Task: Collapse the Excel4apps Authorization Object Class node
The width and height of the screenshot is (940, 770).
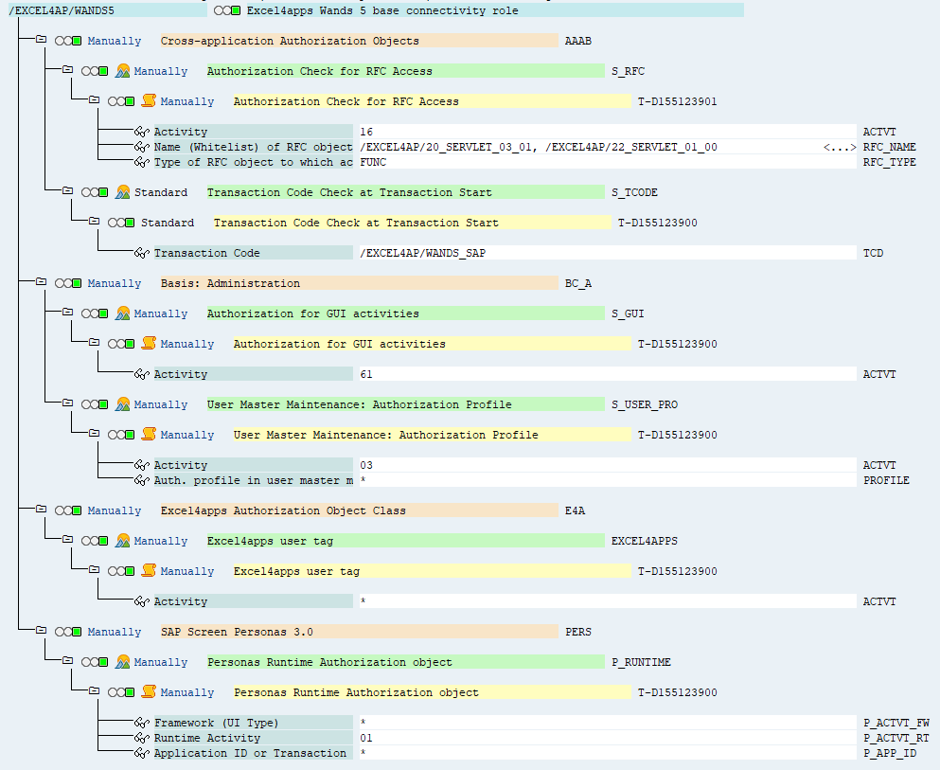Action: 41,509
